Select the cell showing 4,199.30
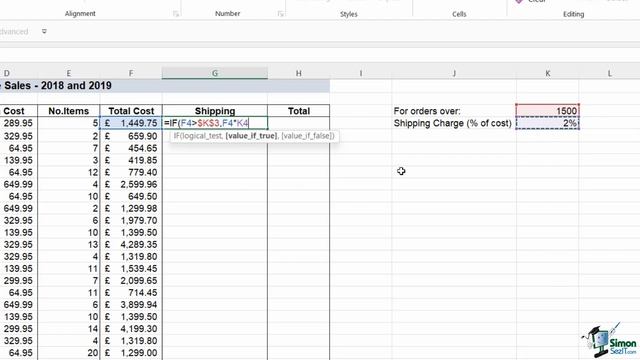The image size is (640, 360). tap(131, 329)
